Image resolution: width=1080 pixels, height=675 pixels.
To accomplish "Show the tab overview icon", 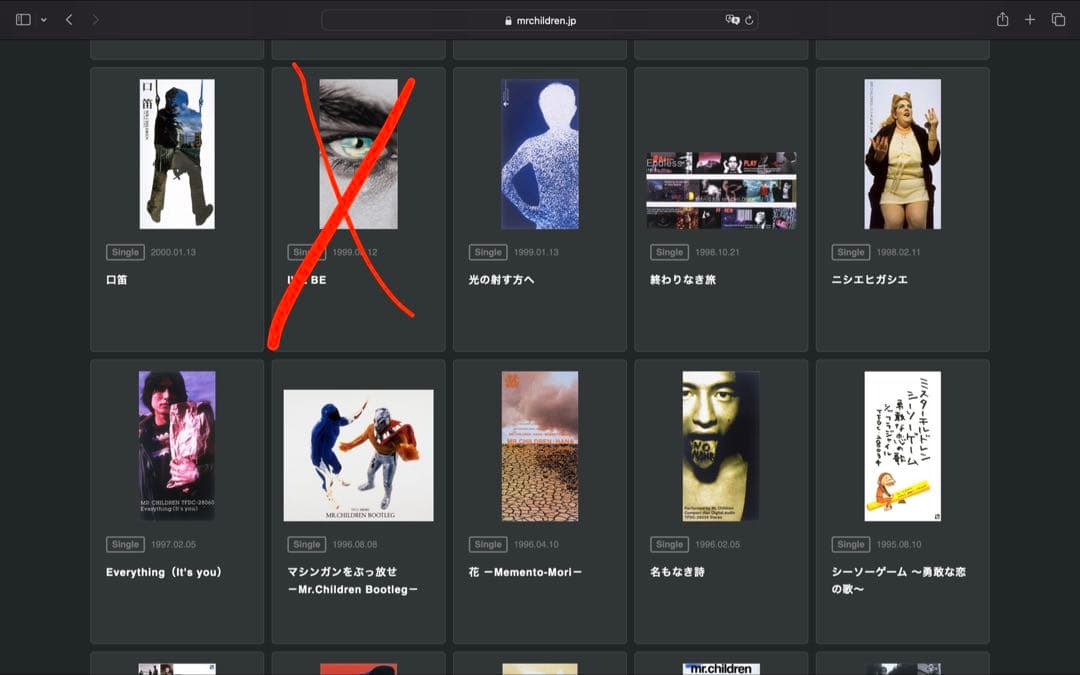I will (1058, 20).
